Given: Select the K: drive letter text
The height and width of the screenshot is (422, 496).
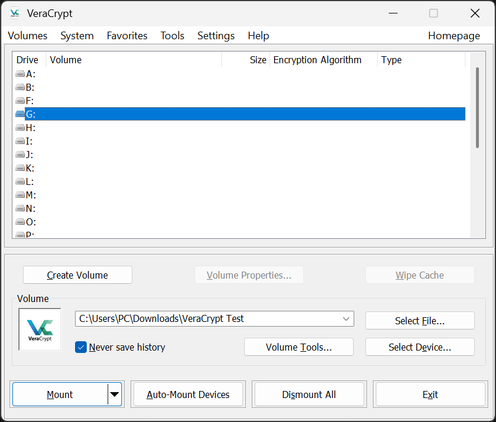Looking at the screenshot, I should (x=30, y=168).
